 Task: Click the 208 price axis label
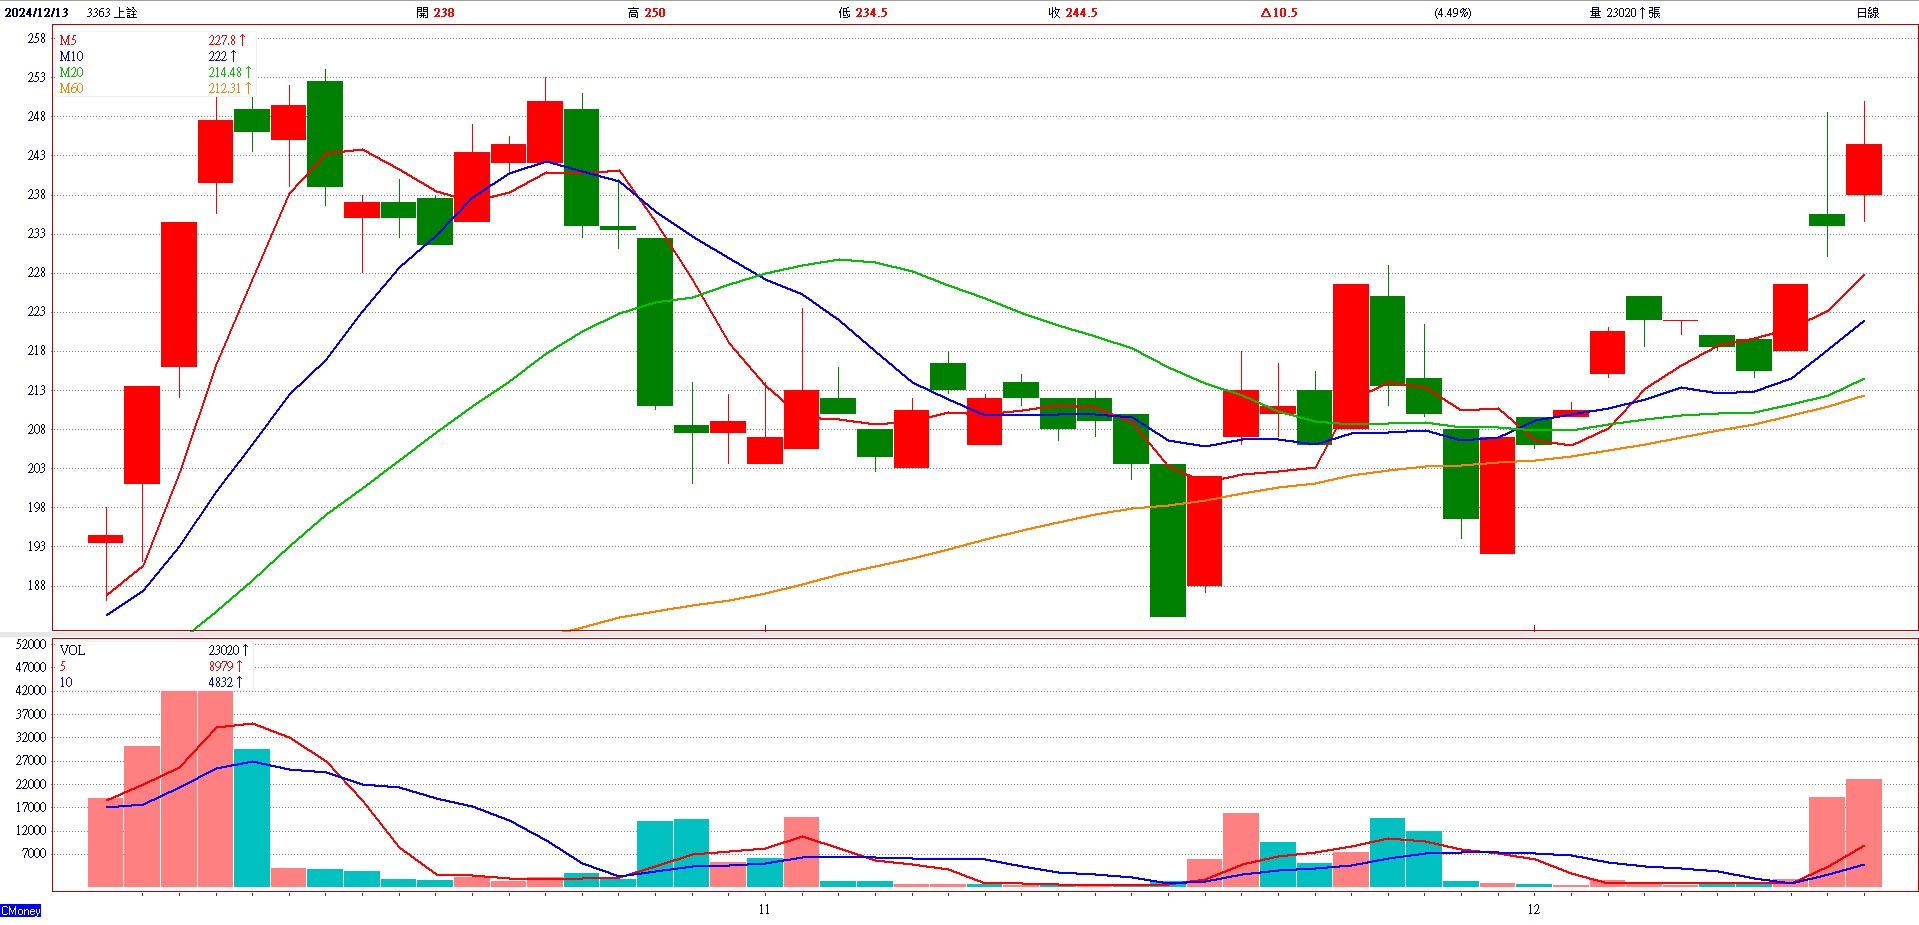point(36,429)
